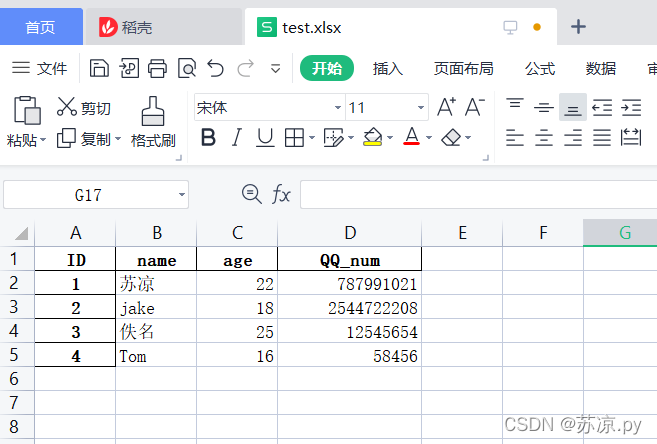Click the monitor display icon on test.xlsx tab

pyautogui.click(x=510, y=27)
